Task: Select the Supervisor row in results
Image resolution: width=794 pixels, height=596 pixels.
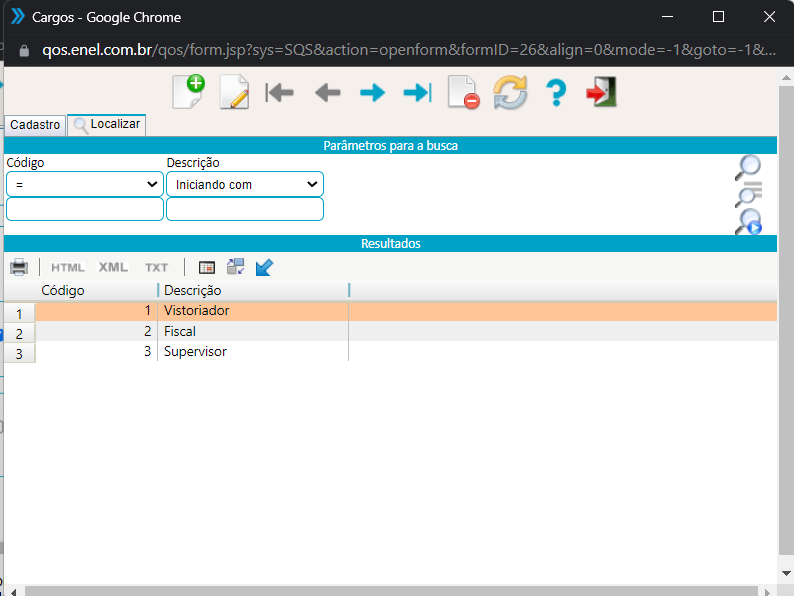Action: (195, 352)
